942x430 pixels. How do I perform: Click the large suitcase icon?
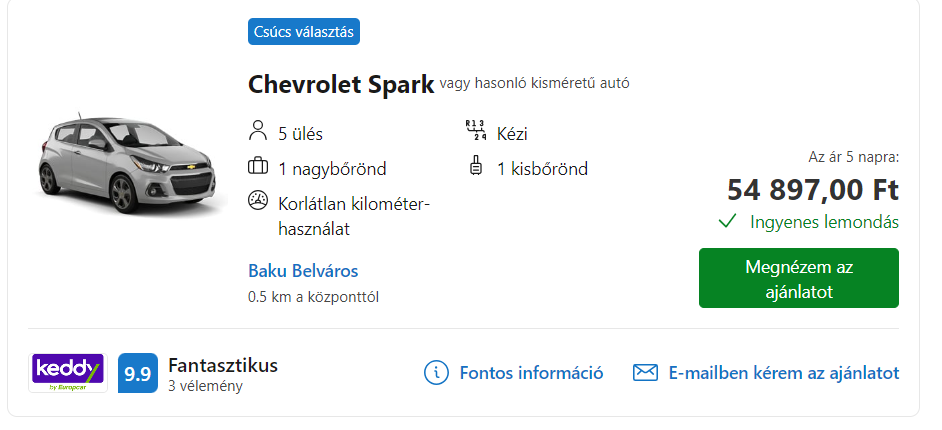(x=257, y=166)
